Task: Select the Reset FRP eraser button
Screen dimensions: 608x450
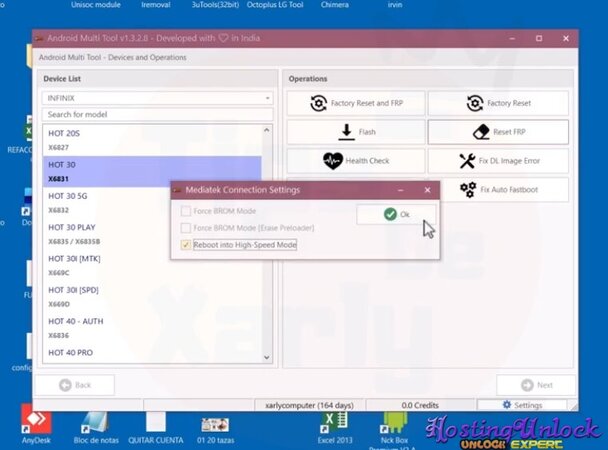Action: (x=498, y=132)
